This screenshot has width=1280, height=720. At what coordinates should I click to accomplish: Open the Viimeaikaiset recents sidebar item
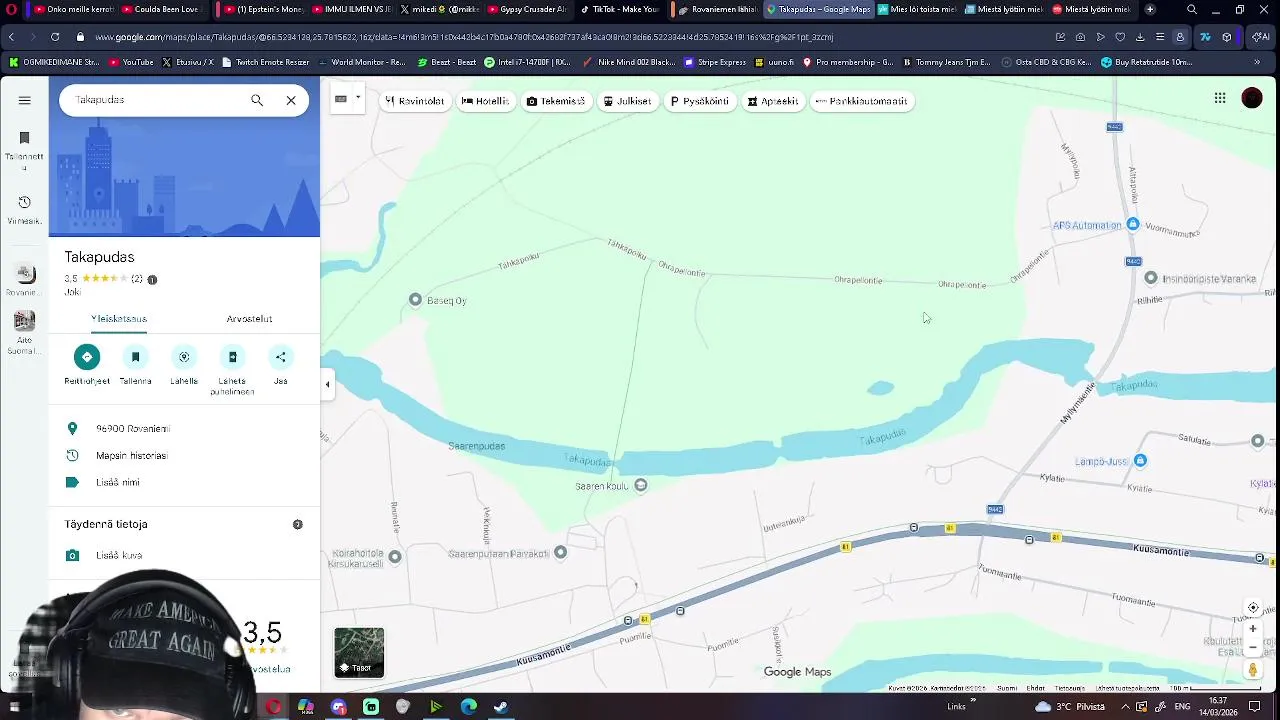[24, 210]
